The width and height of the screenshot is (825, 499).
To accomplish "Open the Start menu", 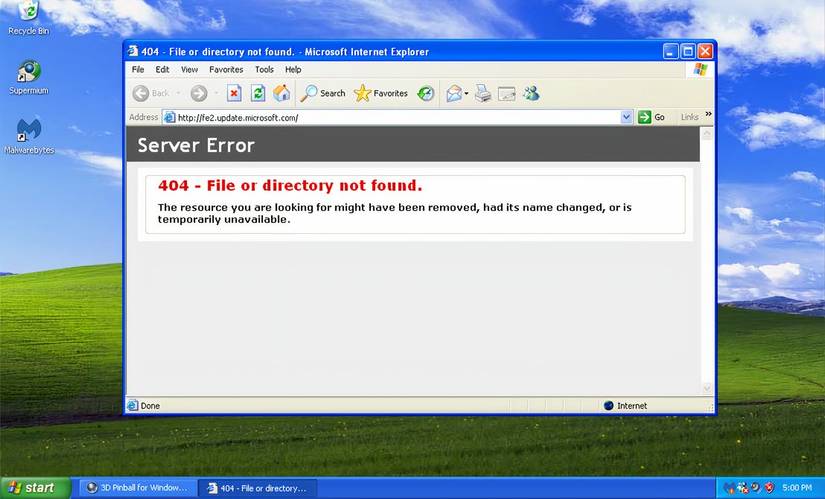I will [x=35, y=488].
